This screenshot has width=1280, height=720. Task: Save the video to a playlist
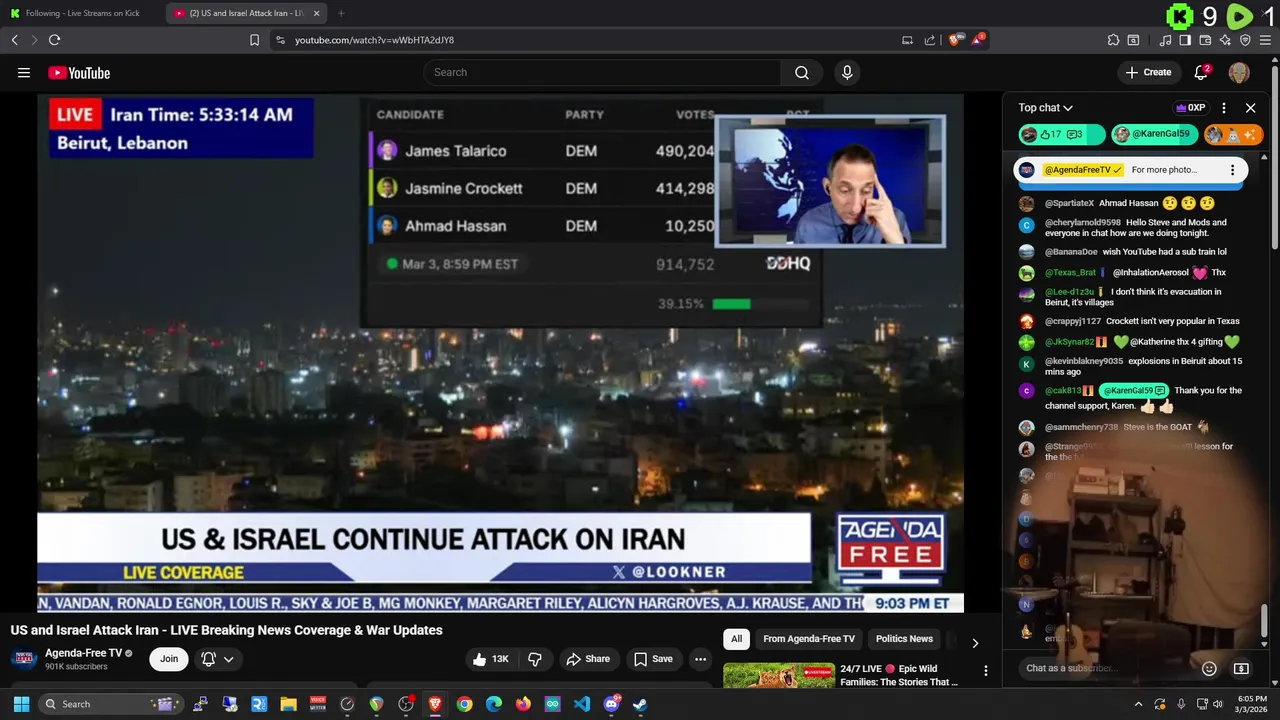coord(654,659)
